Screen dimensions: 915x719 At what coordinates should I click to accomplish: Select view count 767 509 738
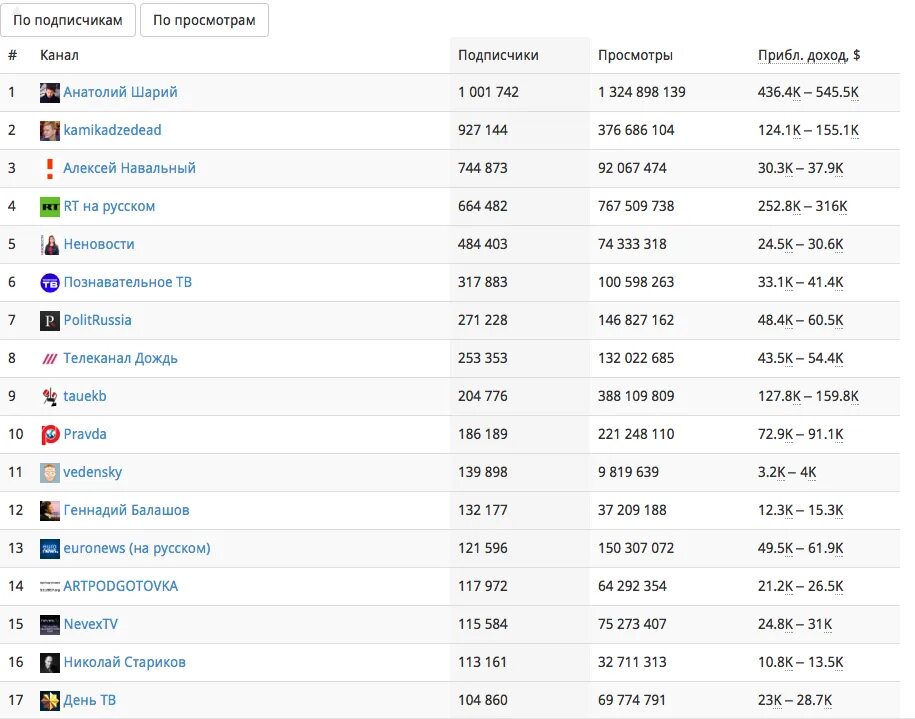(635, 206)
